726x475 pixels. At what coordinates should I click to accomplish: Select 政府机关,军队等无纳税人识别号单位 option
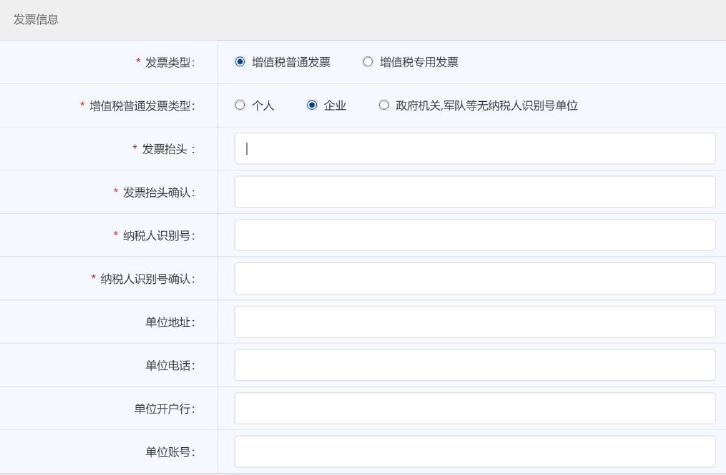[x=384, y=106]
